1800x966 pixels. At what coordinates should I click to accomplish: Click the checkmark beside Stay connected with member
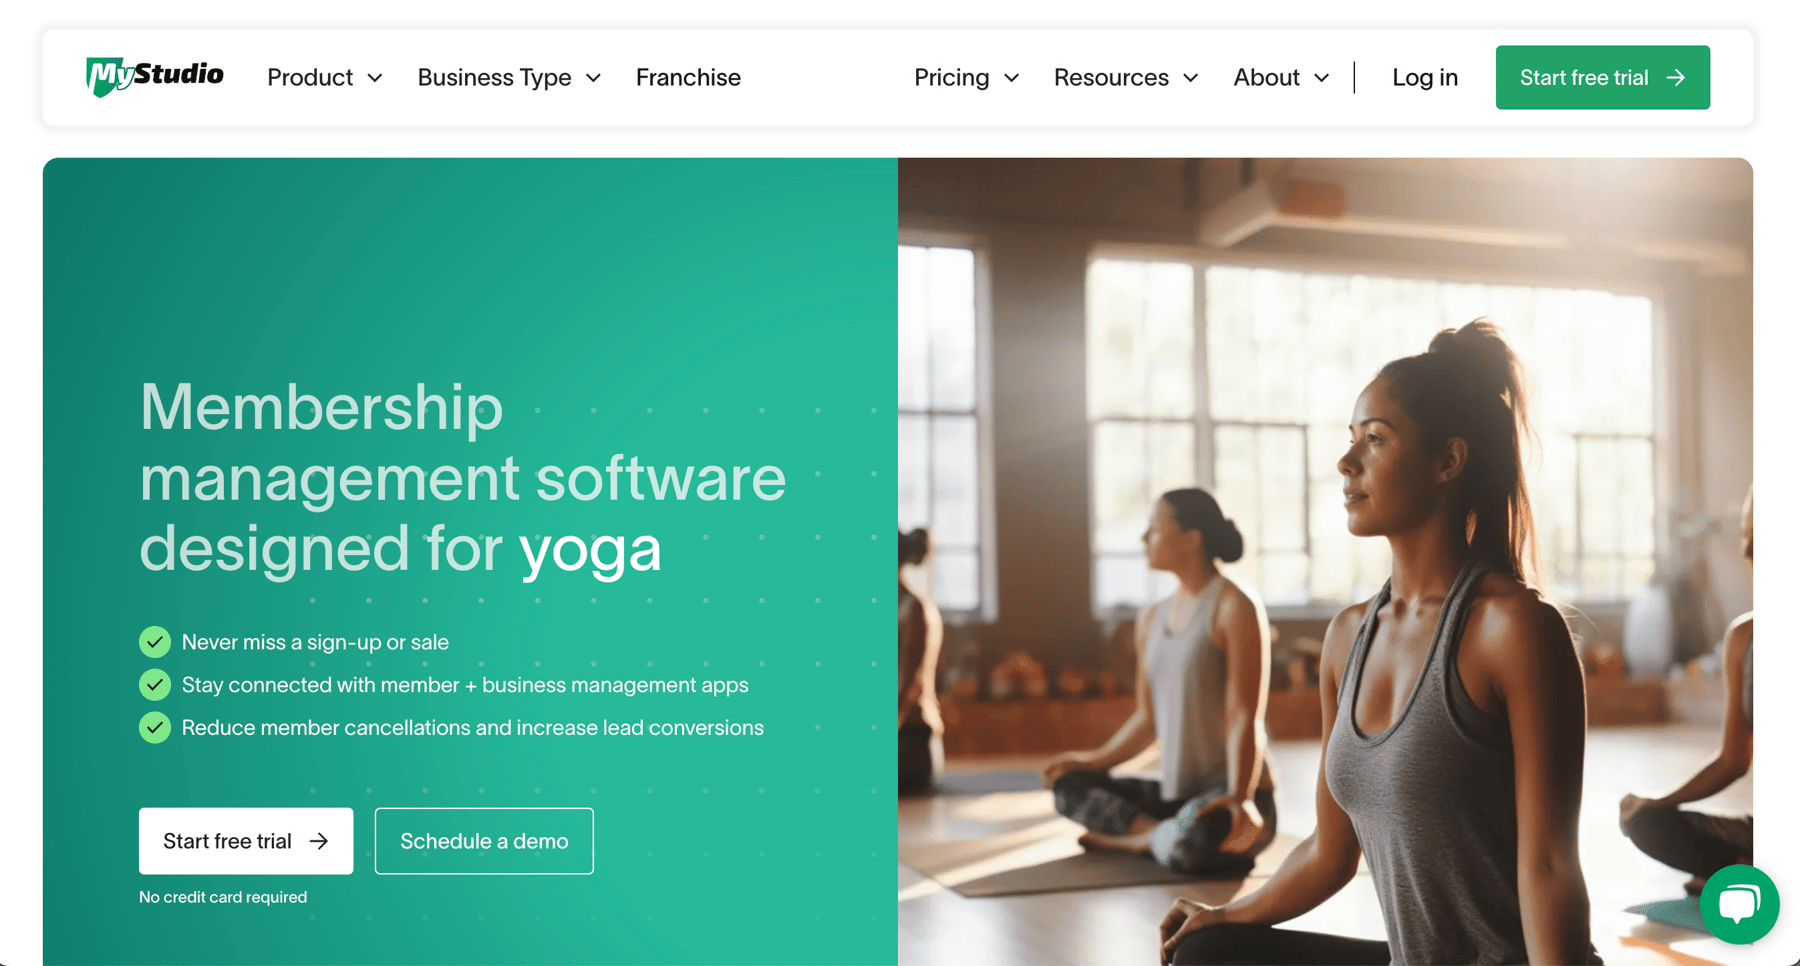pyautogui.click(x=155, y=685)
